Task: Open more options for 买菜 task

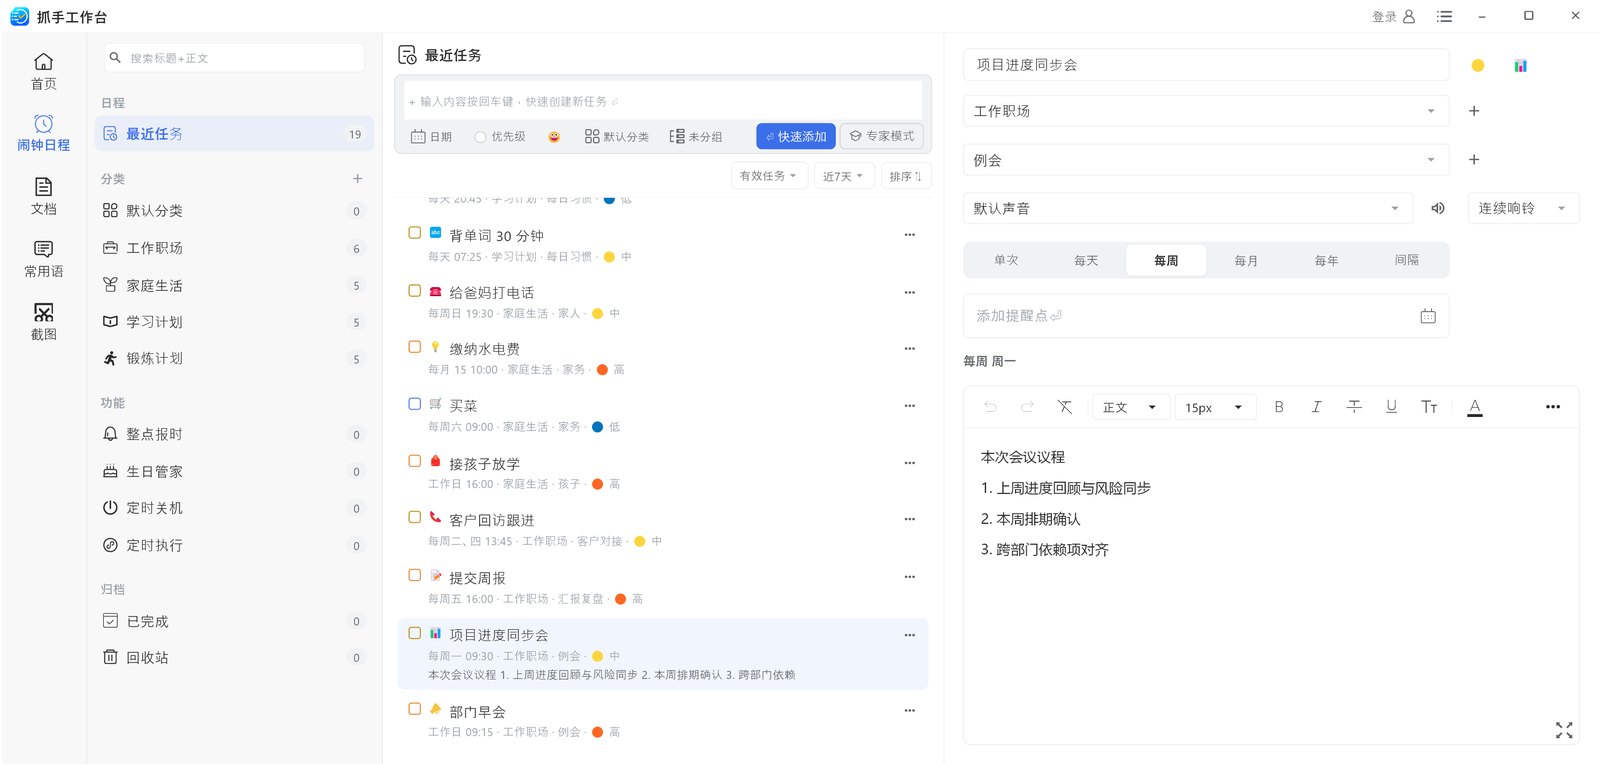Action: tap(909, 405)
